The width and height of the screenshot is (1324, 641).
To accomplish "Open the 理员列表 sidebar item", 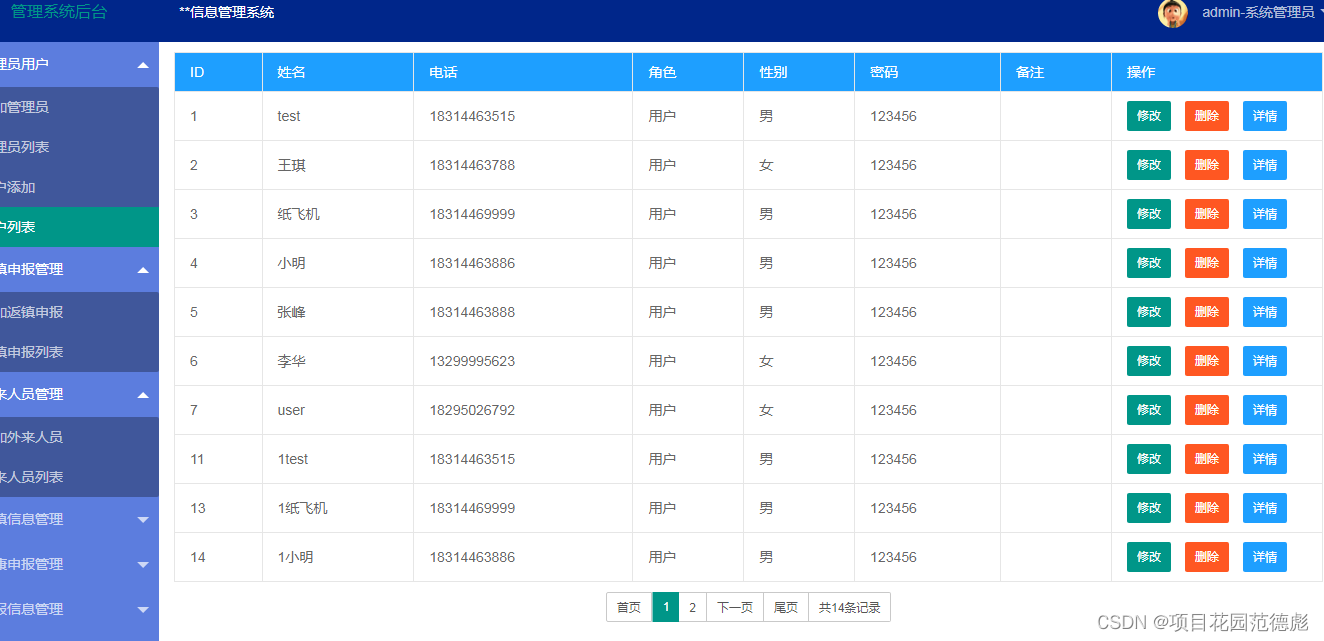I will (79, 147).
